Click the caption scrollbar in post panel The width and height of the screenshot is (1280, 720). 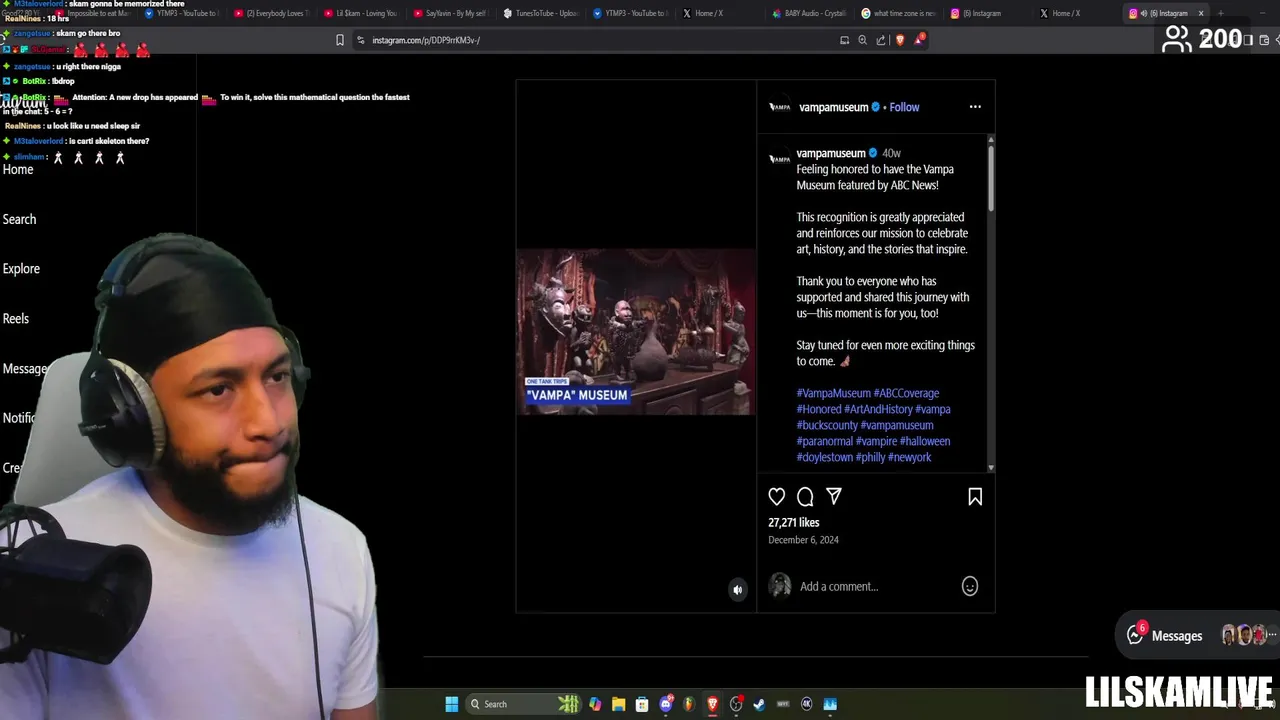tap(991, 178)
